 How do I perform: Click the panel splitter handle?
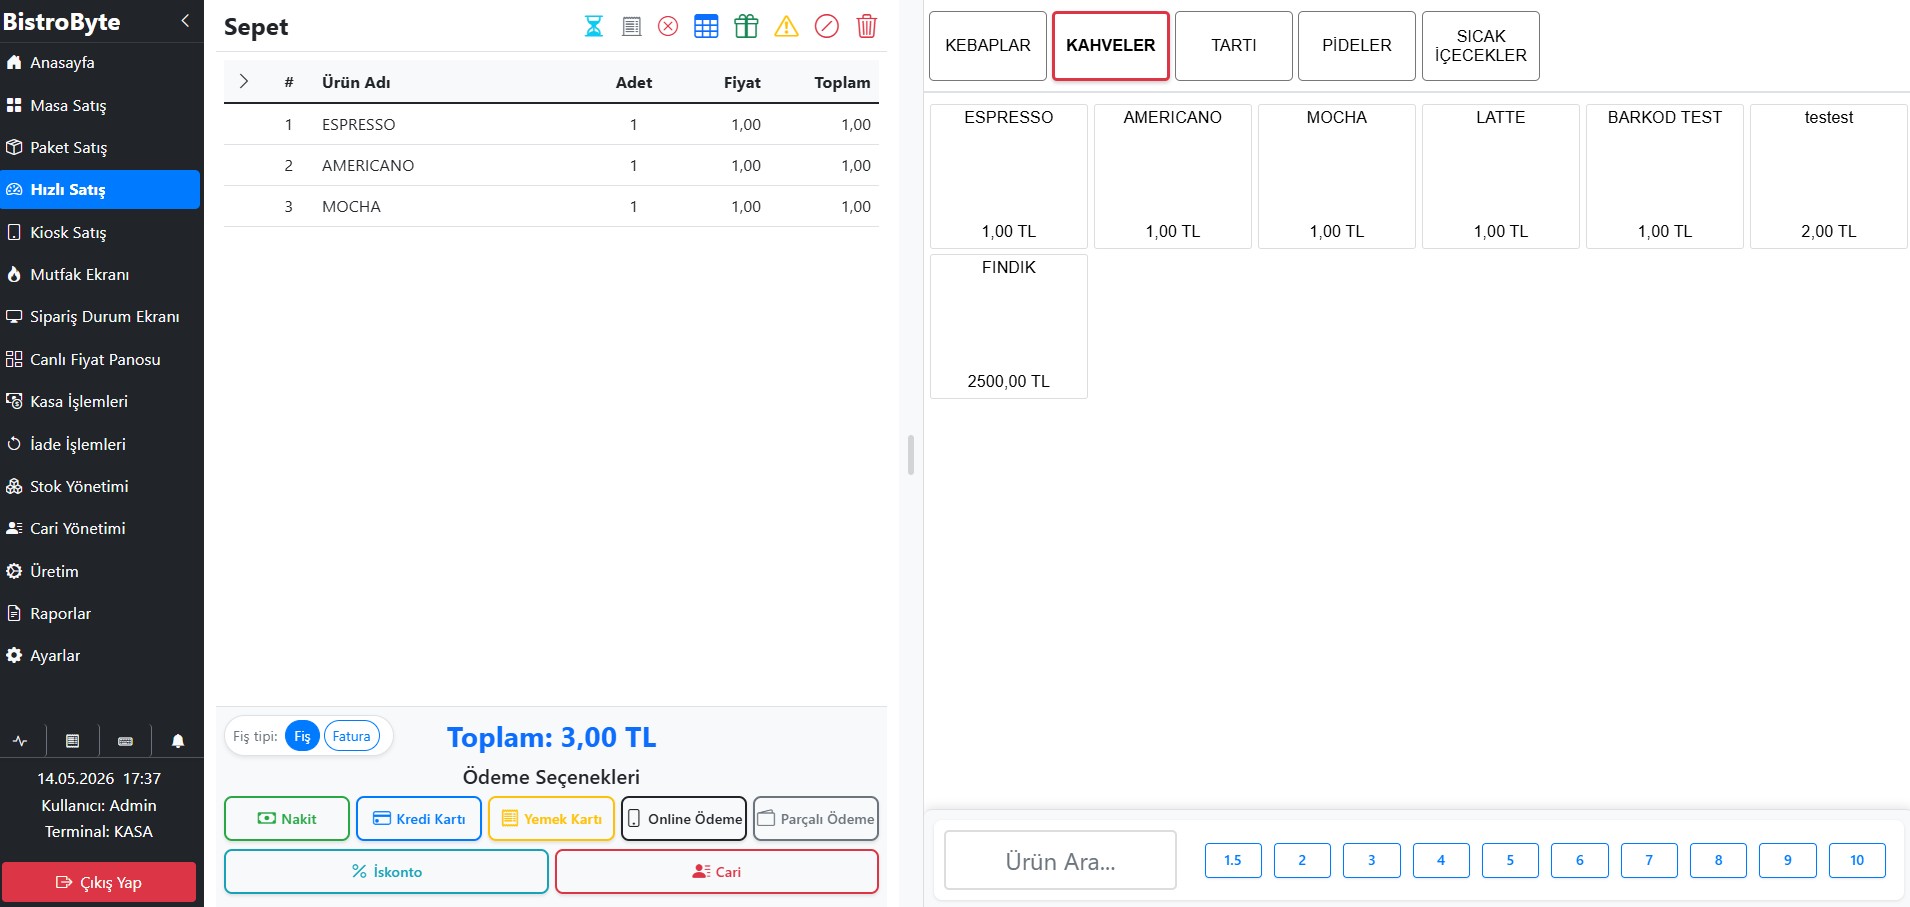click(x=911, y=454)
